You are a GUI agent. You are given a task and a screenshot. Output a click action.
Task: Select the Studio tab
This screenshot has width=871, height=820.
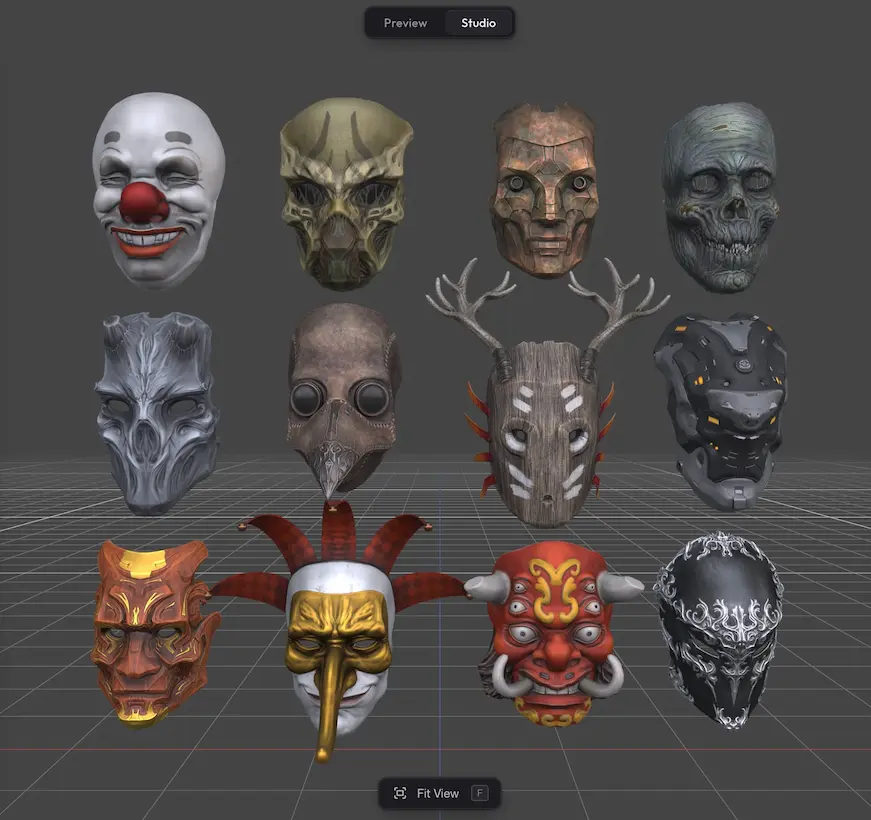point(478,23)
